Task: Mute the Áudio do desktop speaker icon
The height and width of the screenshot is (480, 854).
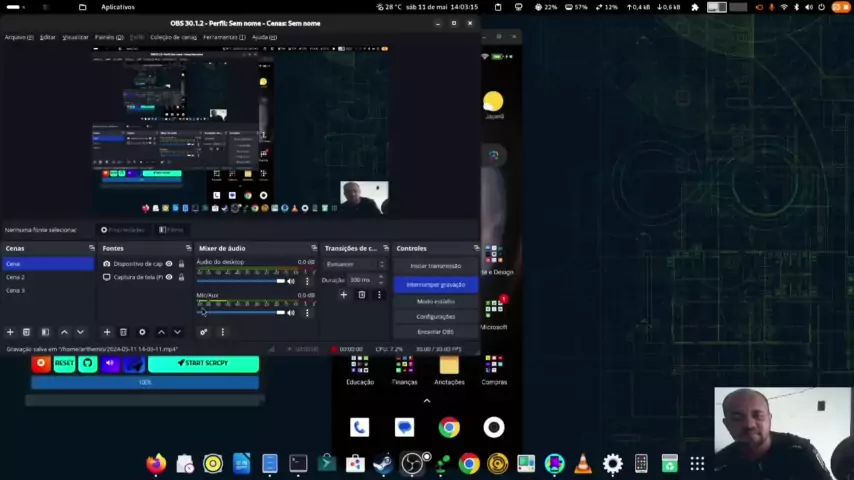Action: (291, 281)
